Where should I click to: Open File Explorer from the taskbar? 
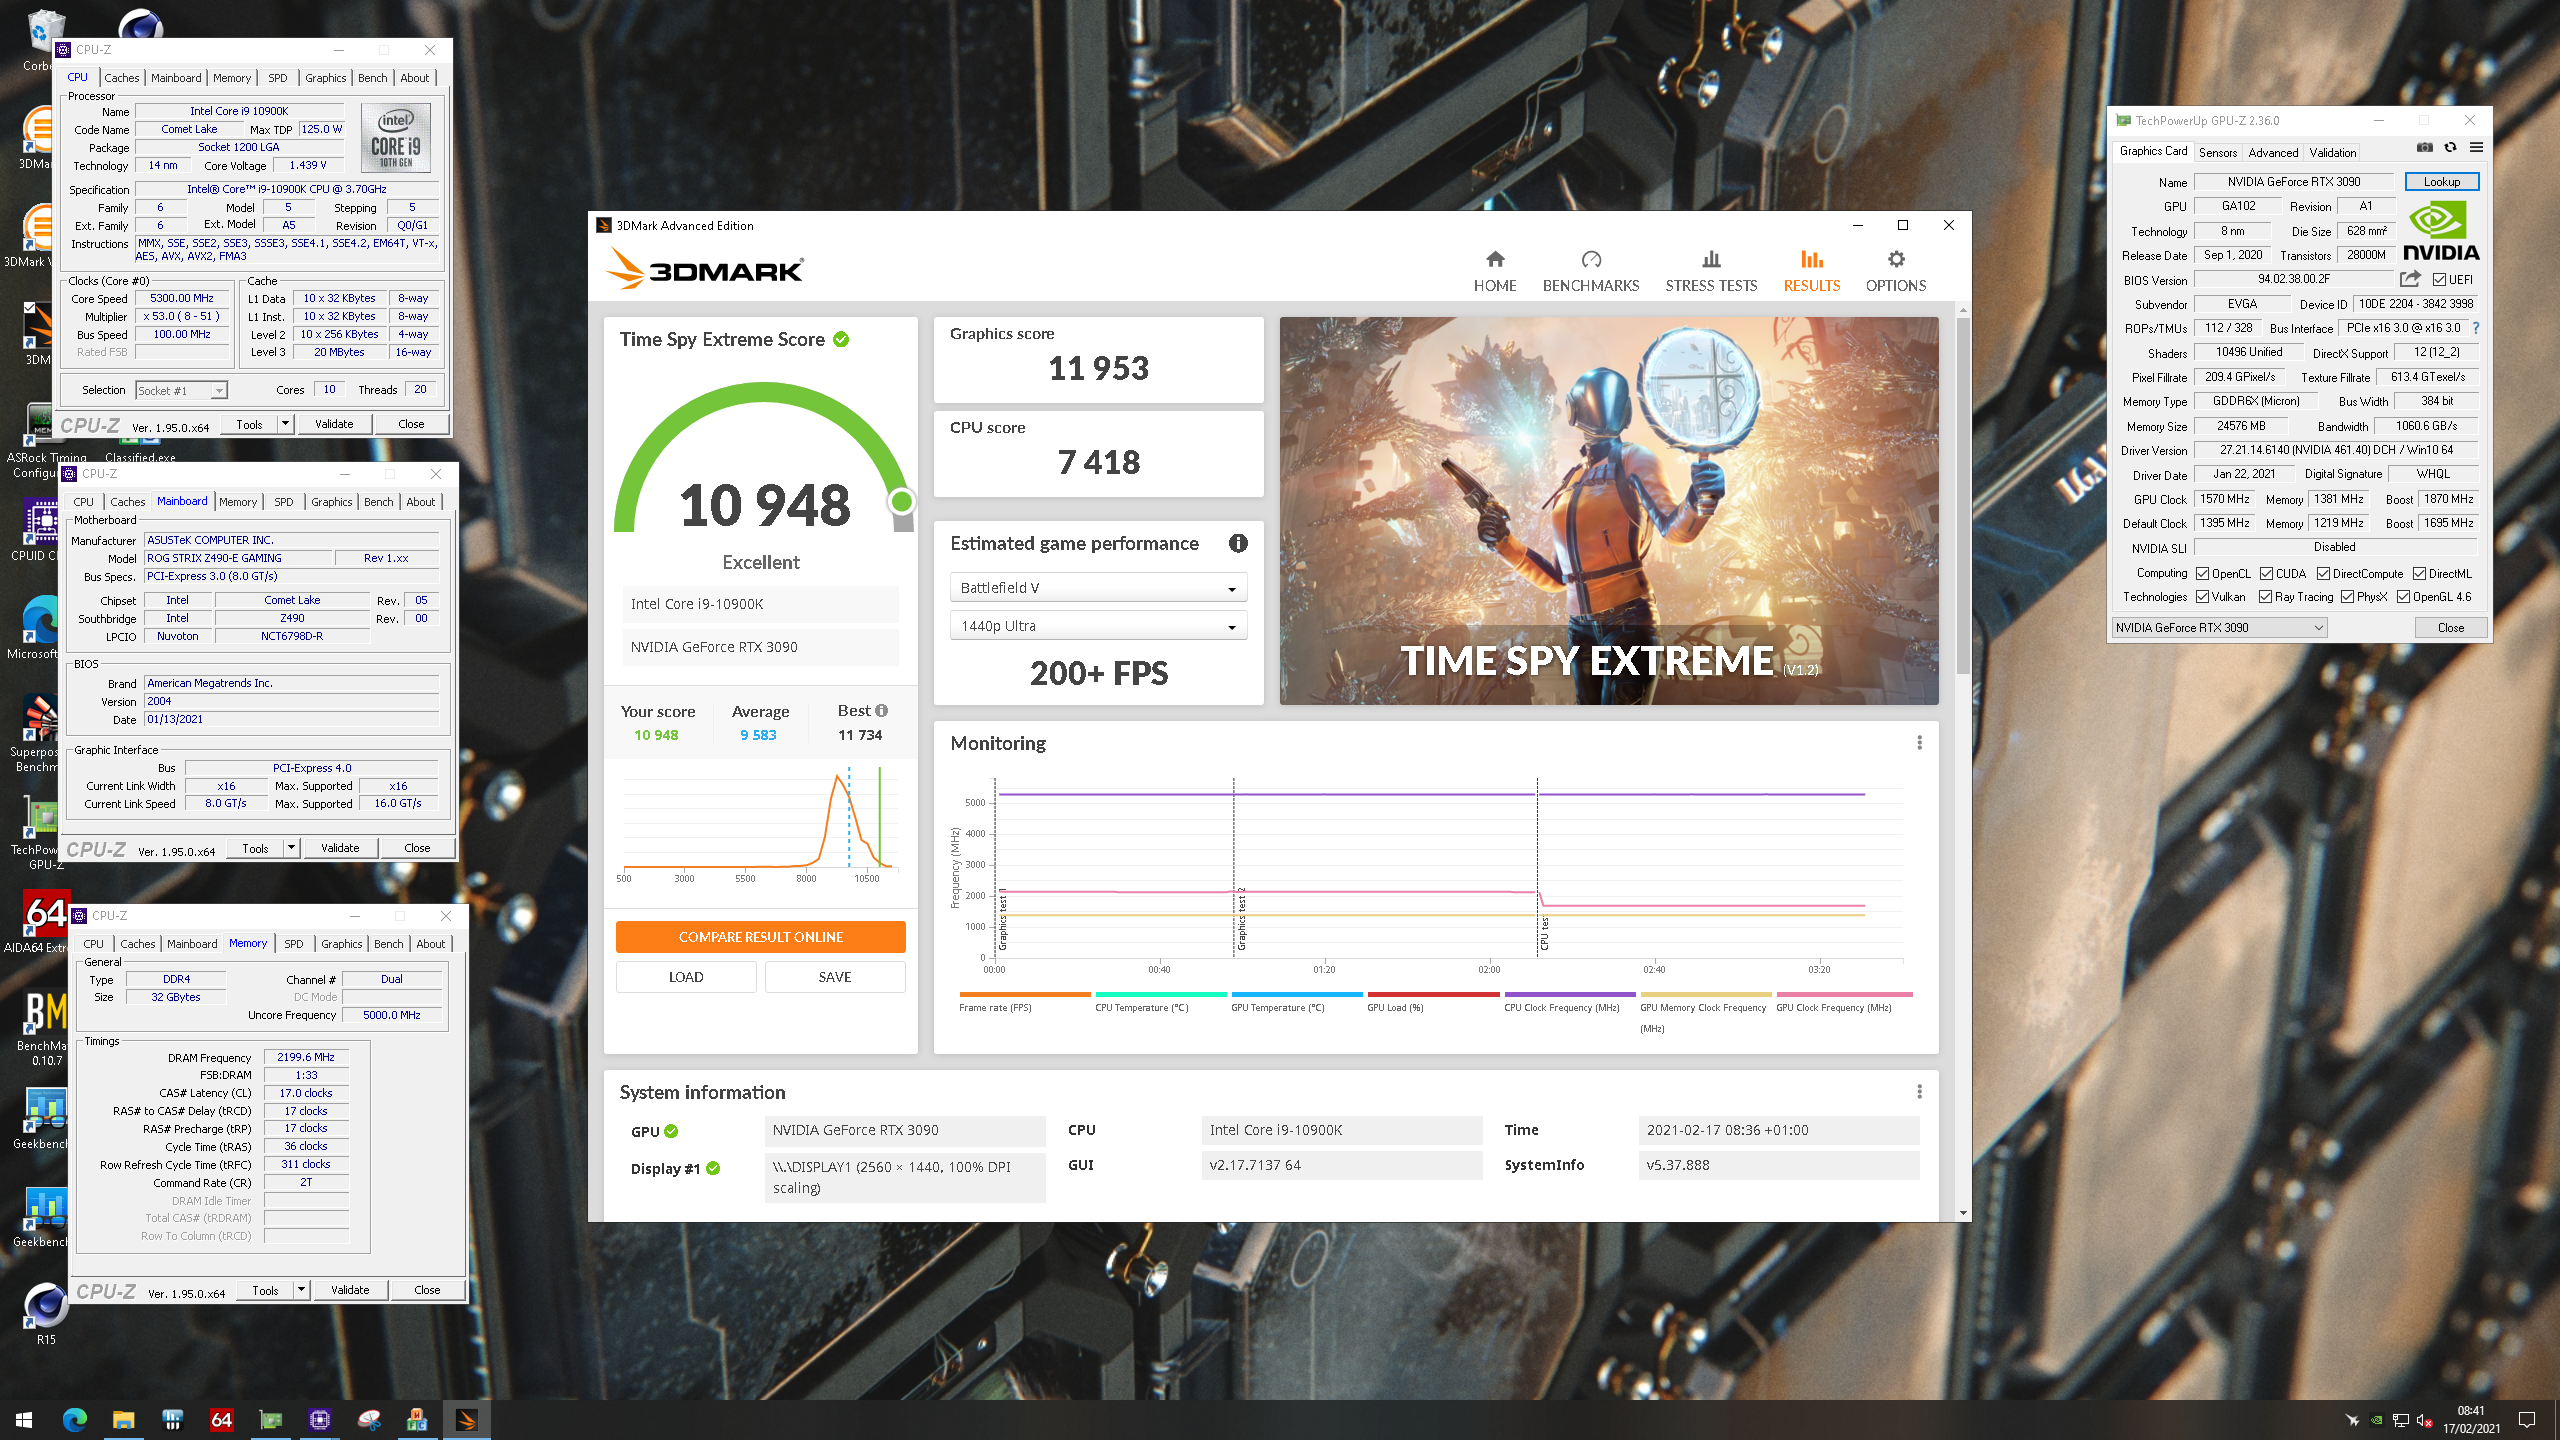click(123, 1419)
